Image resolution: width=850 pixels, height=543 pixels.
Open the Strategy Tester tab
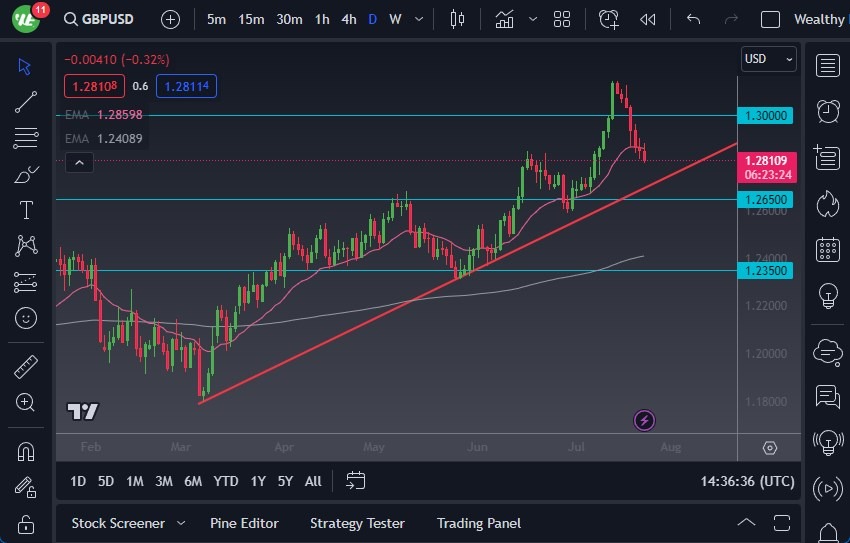[357, 523]
